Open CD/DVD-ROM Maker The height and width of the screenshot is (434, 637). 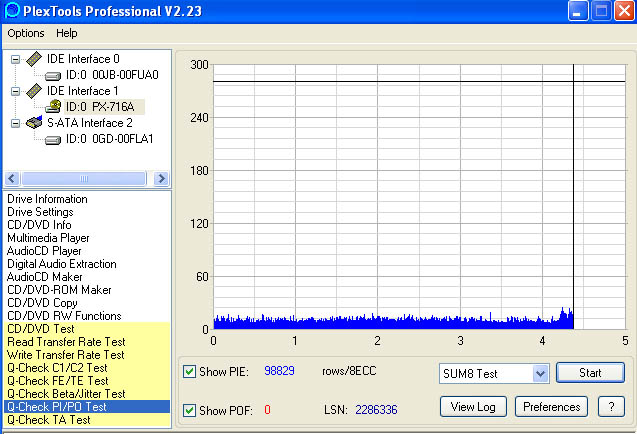click(59, 290)
